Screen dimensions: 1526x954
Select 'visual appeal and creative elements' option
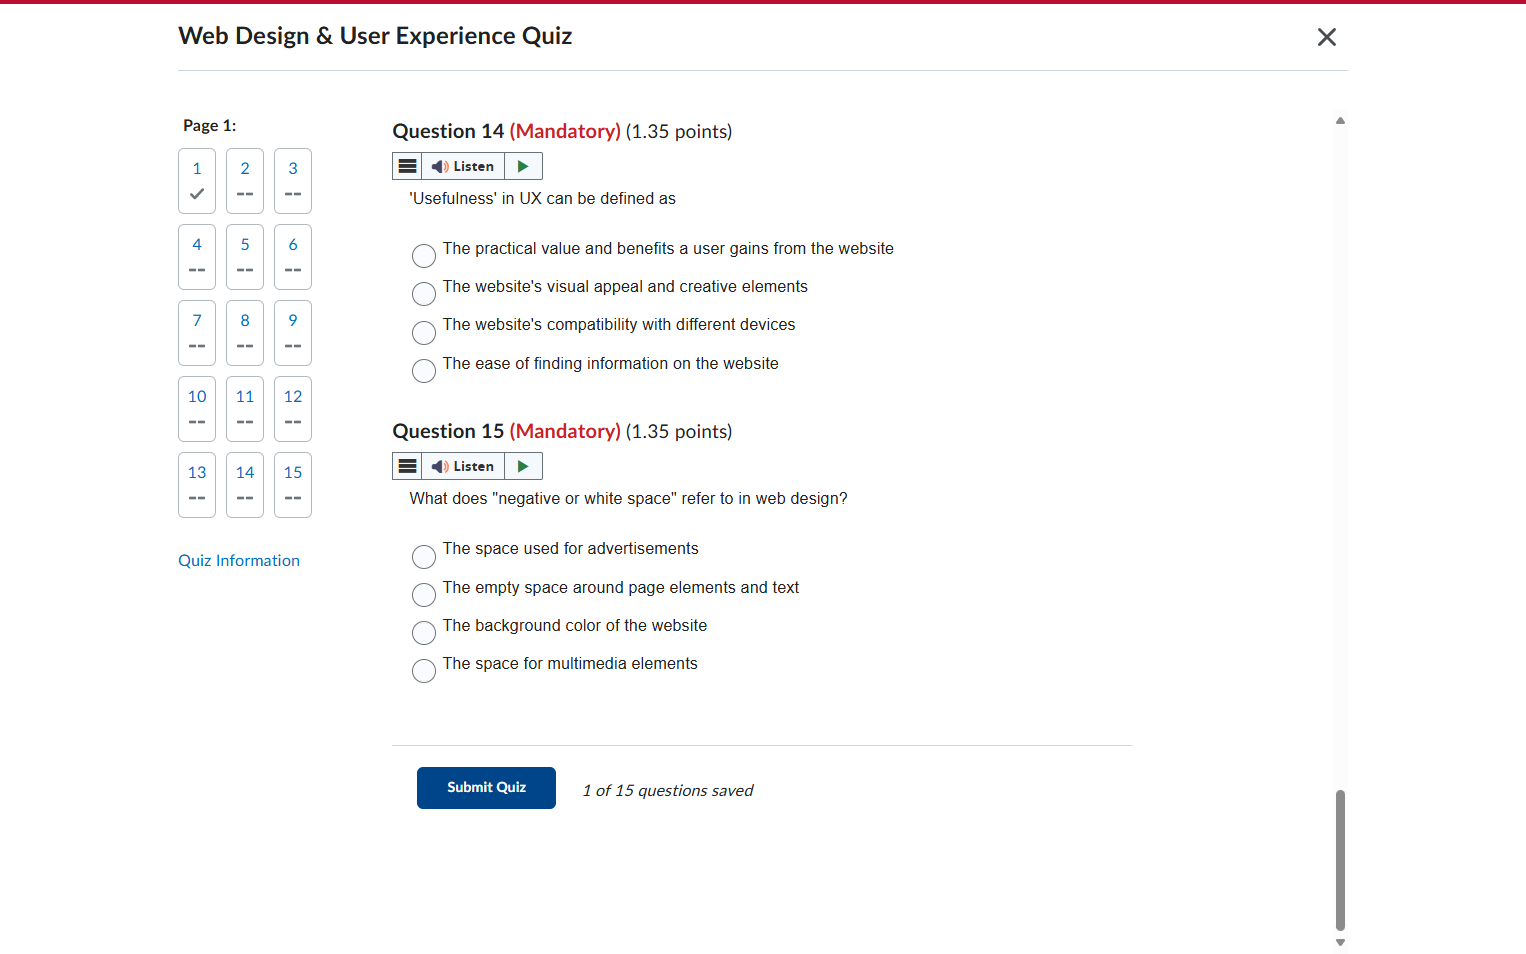click(424, 294)
